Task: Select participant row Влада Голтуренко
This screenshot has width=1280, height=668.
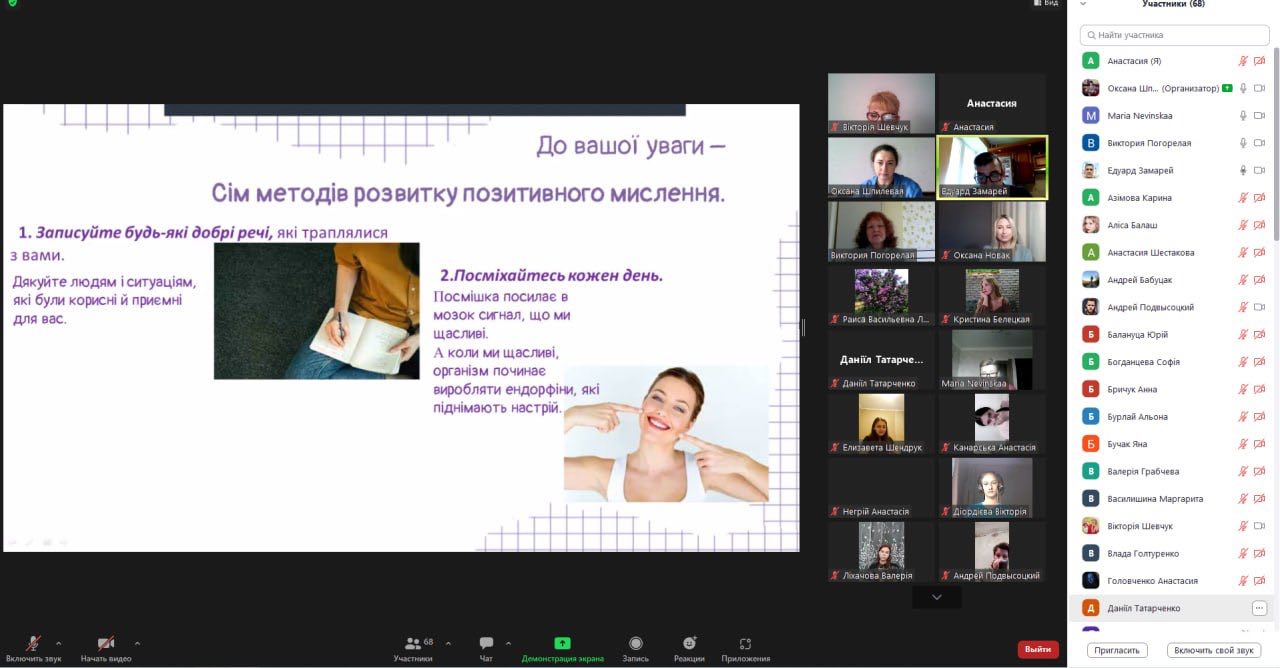Action: [x=1171, y=553]
